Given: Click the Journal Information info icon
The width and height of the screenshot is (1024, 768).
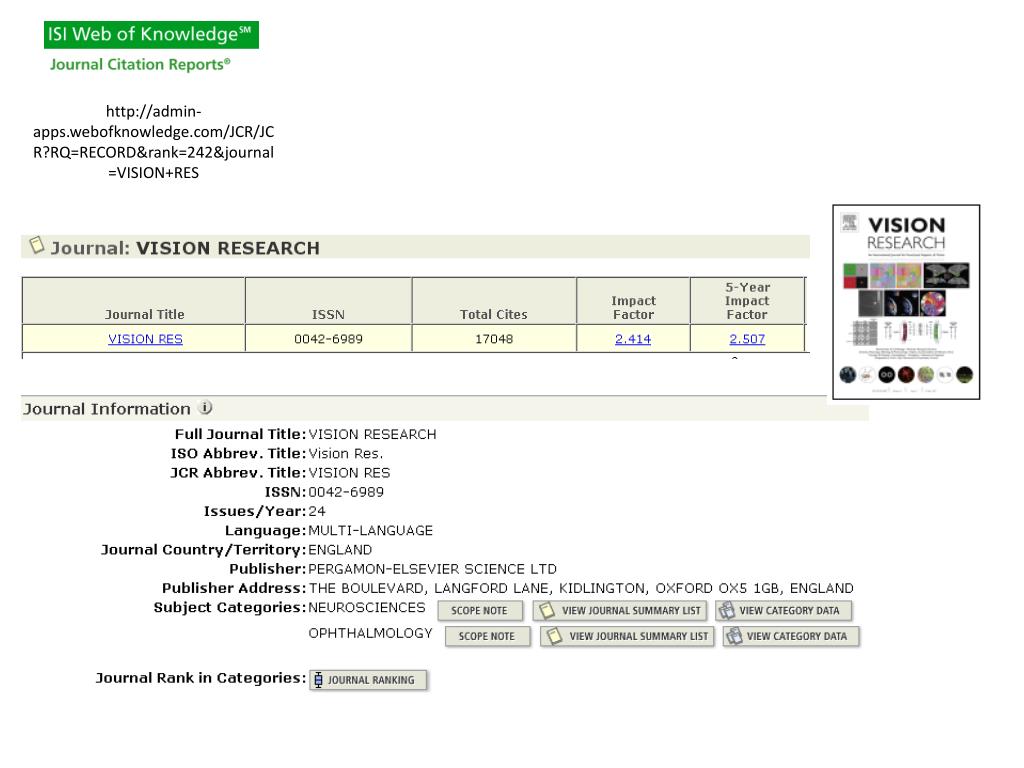Looking at the screenshot, I should coord(205,408).
